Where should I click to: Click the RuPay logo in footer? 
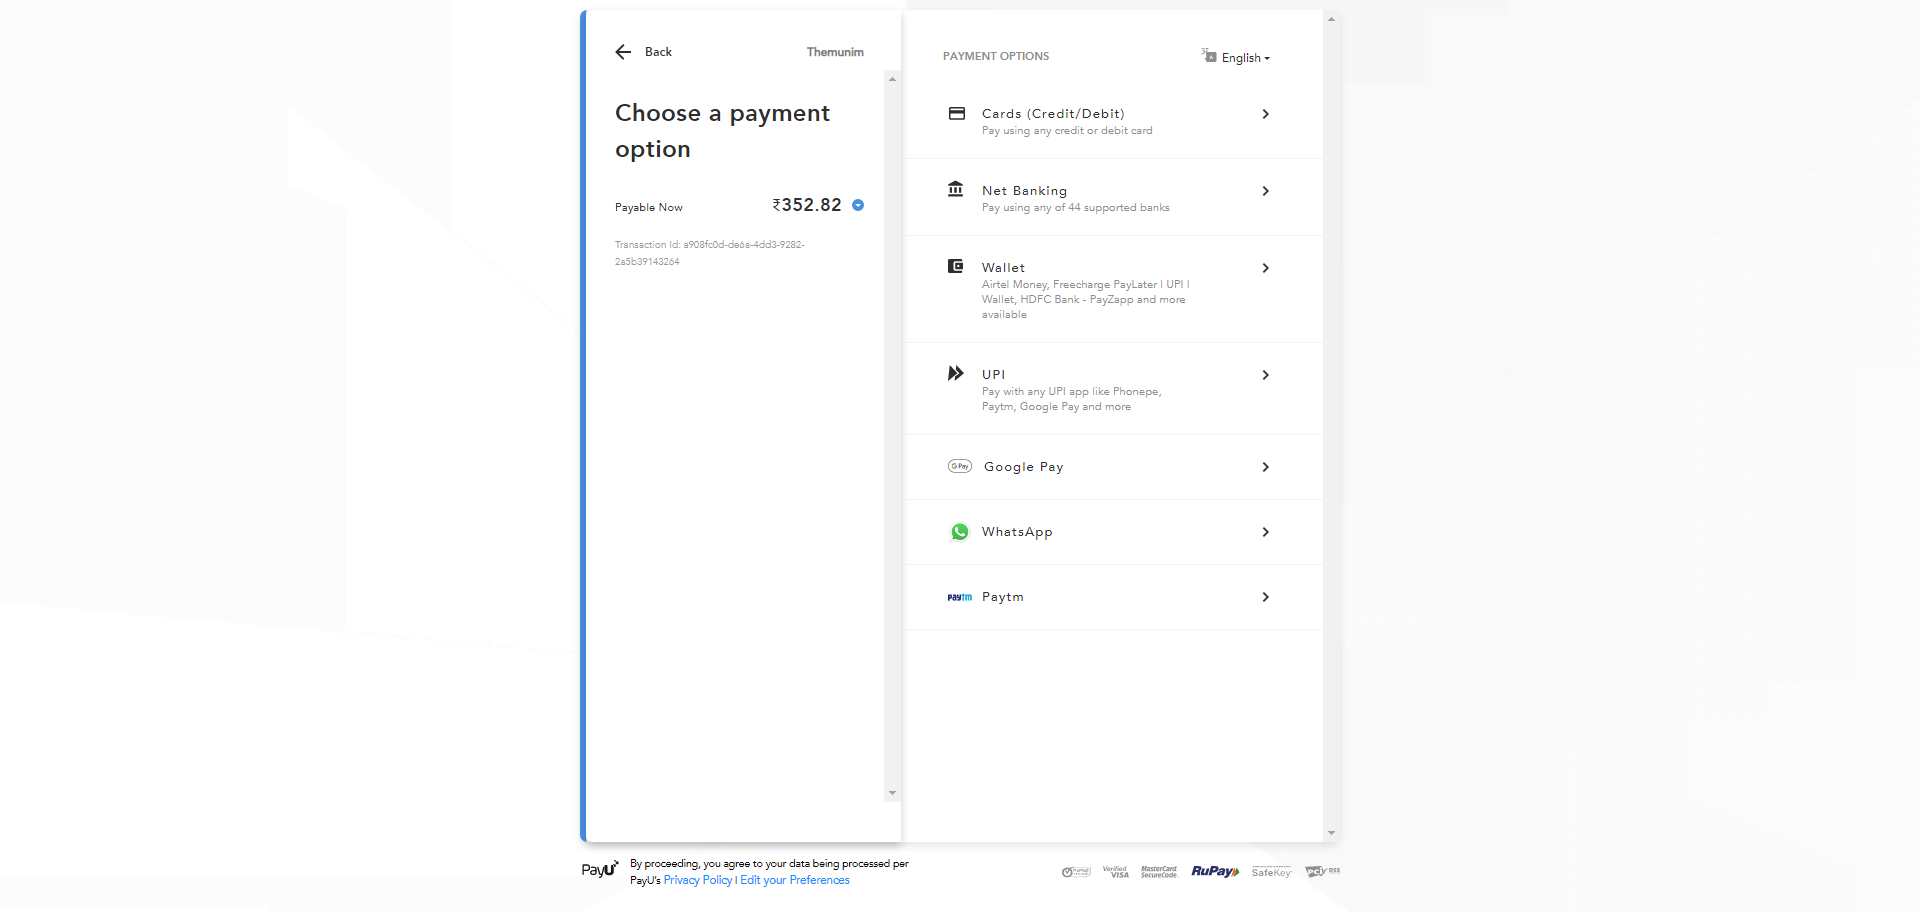[1215, 872]
